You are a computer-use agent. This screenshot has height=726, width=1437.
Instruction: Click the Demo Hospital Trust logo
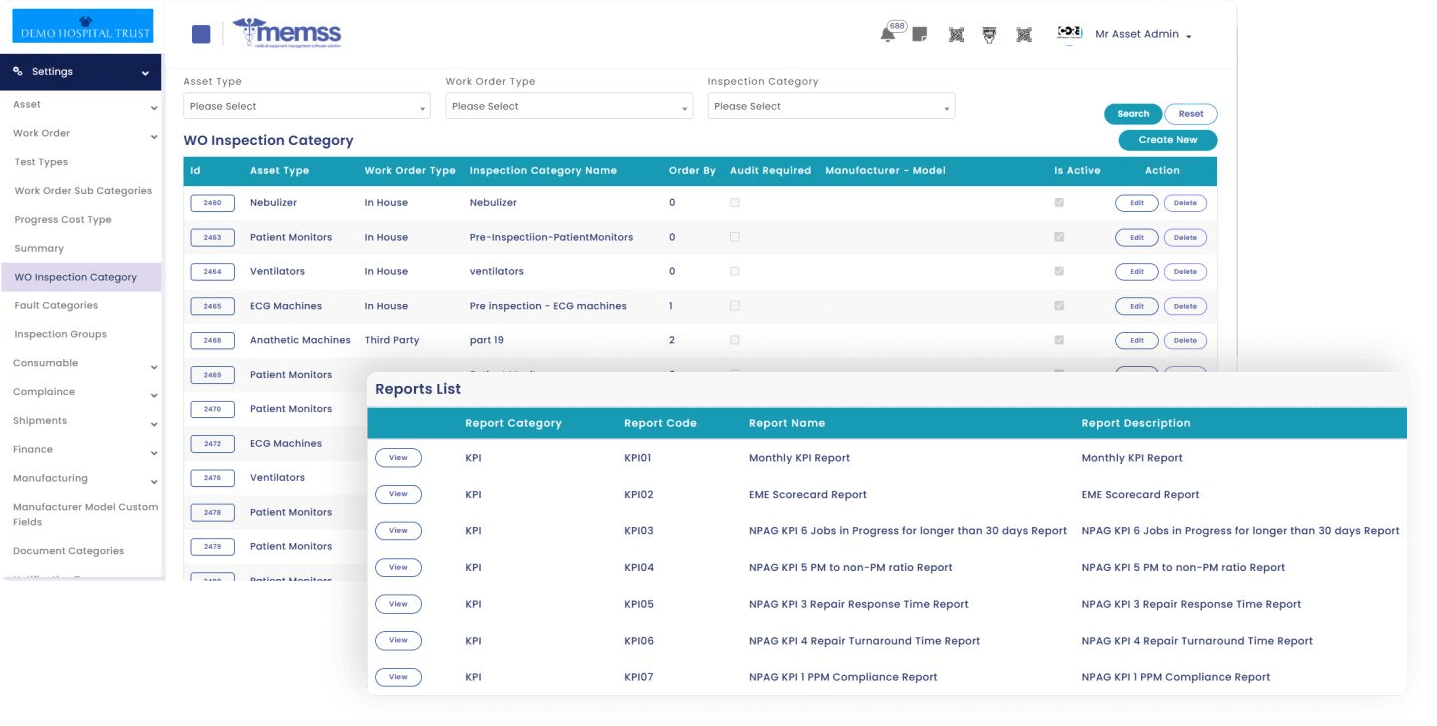83,26
